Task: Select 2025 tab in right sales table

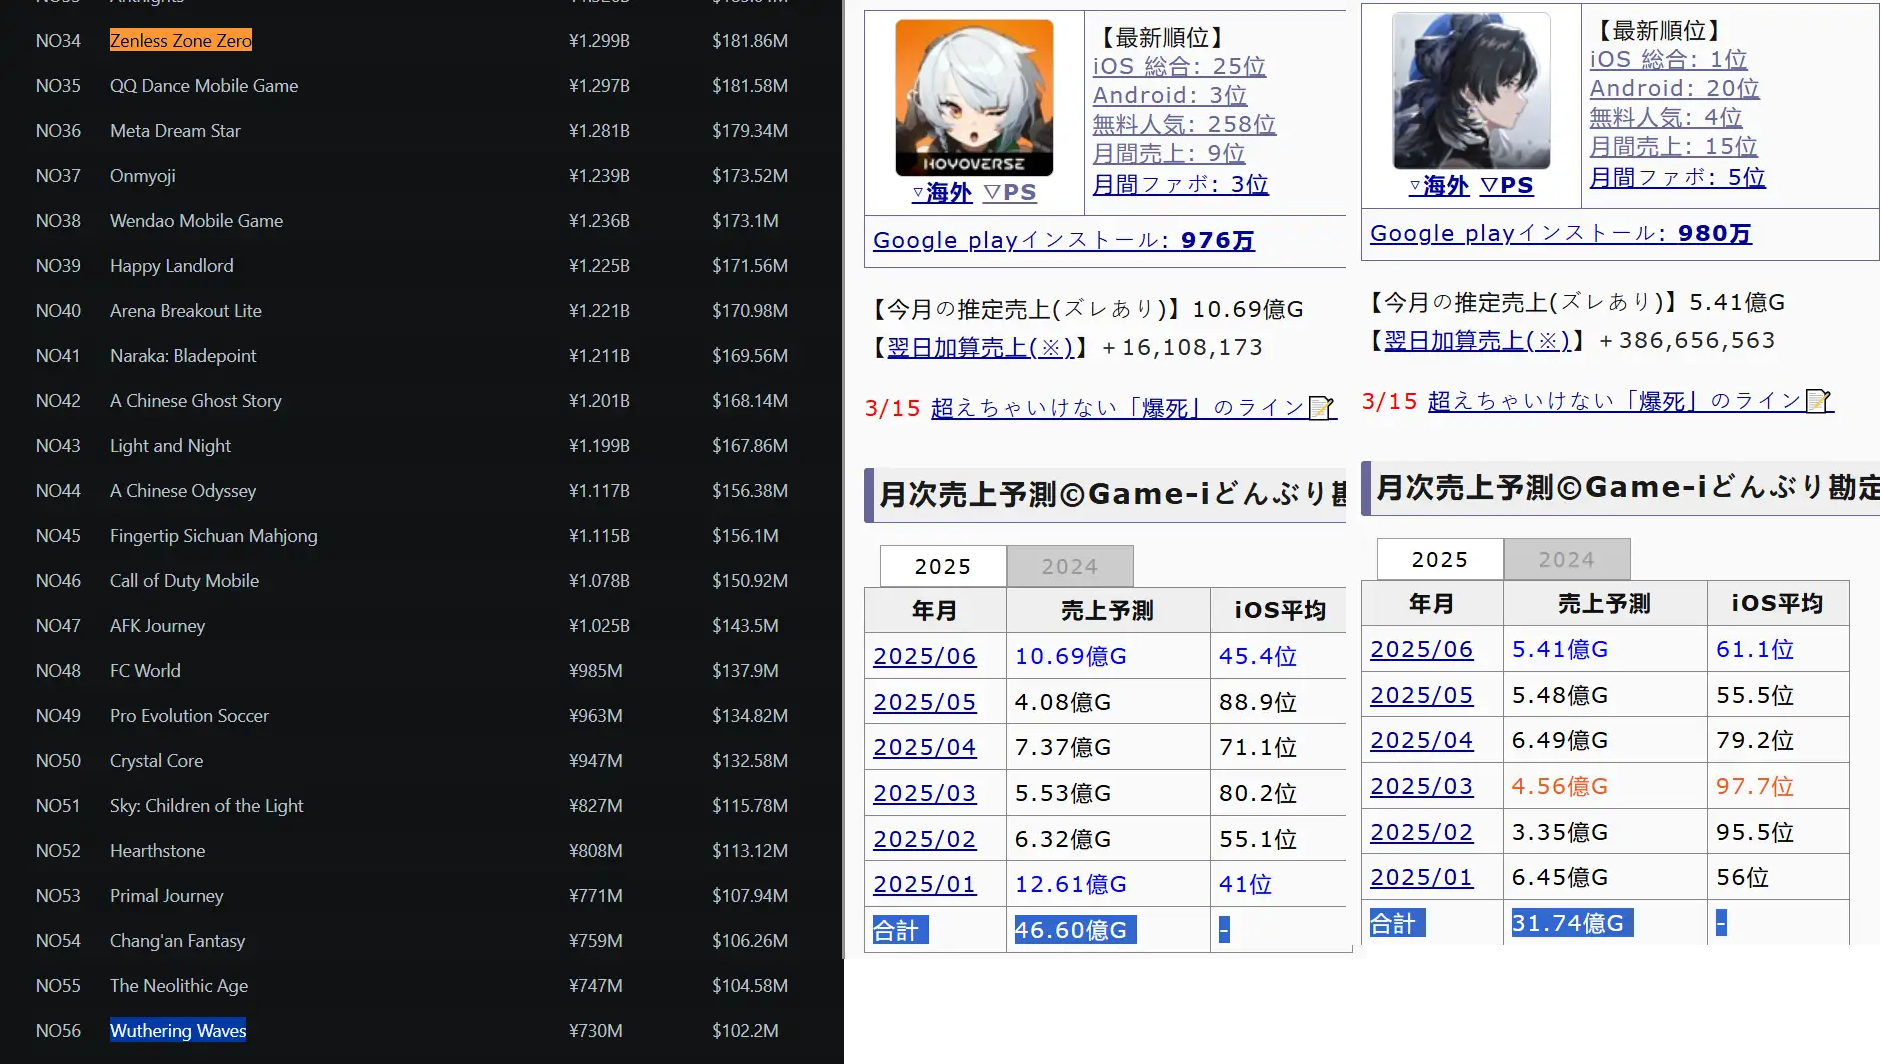Action: point(1440,559)
